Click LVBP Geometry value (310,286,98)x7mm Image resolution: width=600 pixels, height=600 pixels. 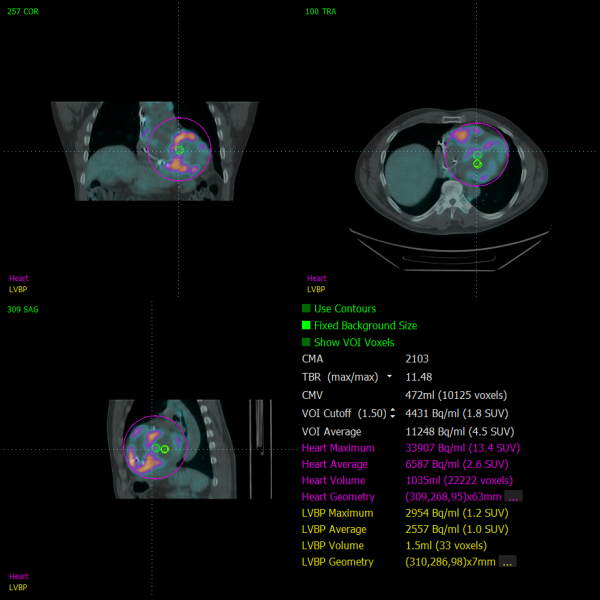coord(450,562)
